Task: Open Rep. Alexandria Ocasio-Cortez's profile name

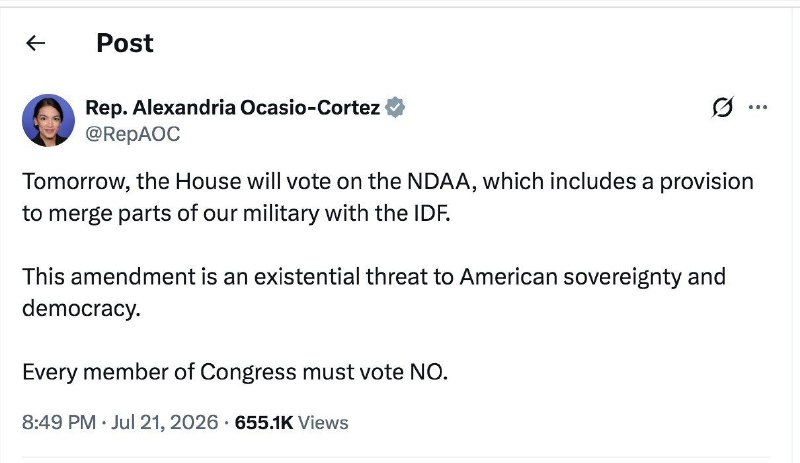Action: pyautogui.click(x=232, y=108)
